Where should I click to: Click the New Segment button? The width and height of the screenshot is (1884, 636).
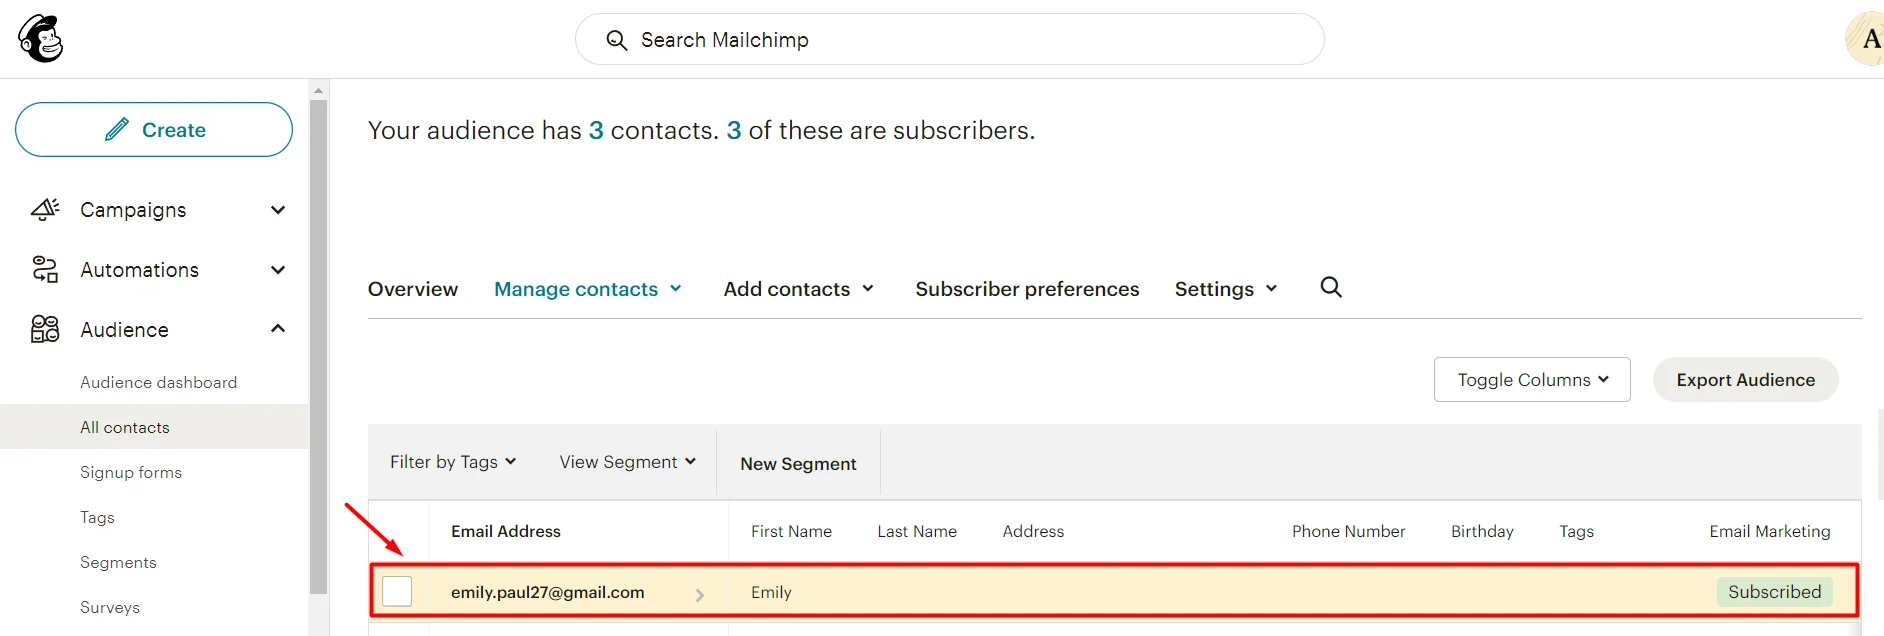click(x=798, y=463)
